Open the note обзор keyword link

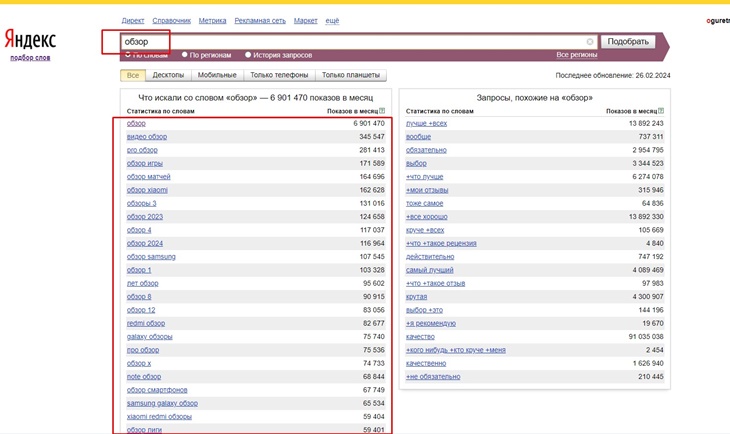pos(144,377)
